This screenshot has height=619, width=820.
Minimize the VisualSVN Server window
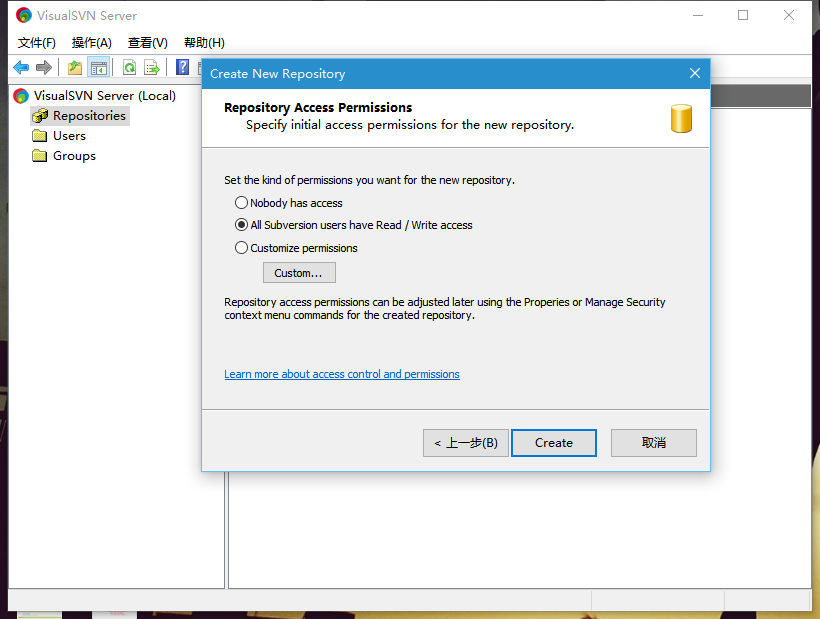(698, 15)
